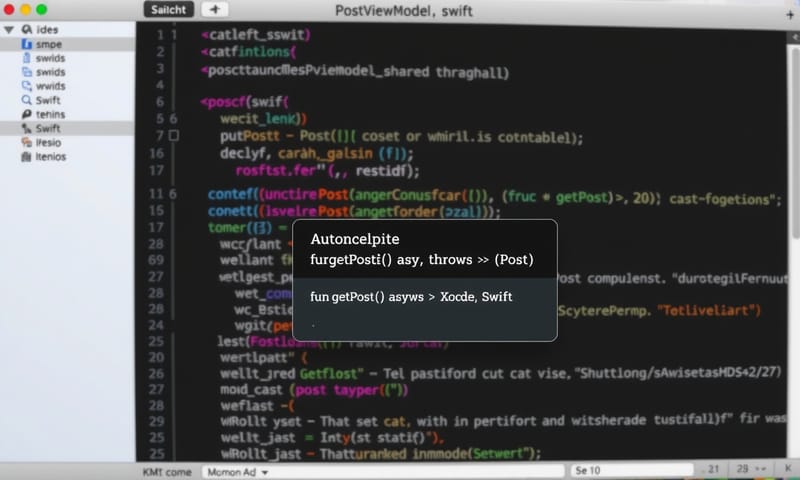Viewport: 800px width, 480px height.
Task: Toggle the breakpoint box on line 7
Action: pyautogui.click(x=174, y=136)
